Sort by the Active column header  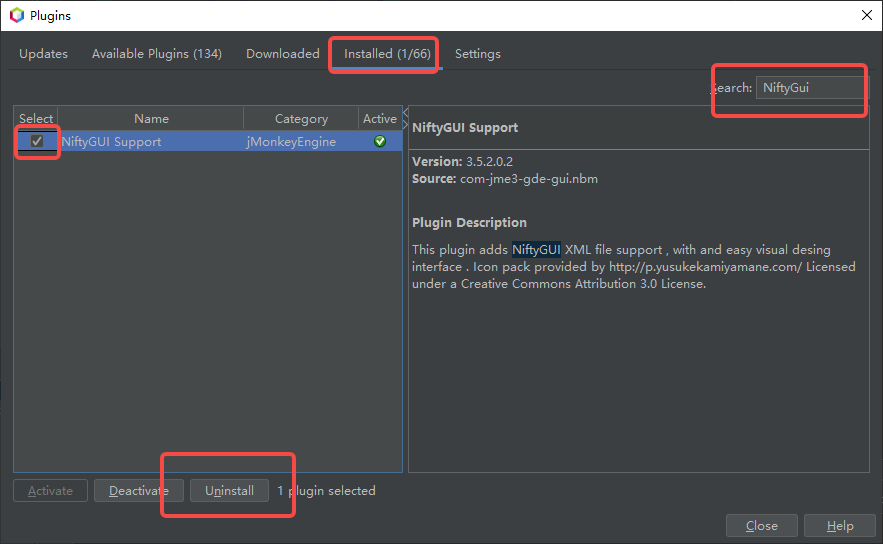click(x=380, y=118)
